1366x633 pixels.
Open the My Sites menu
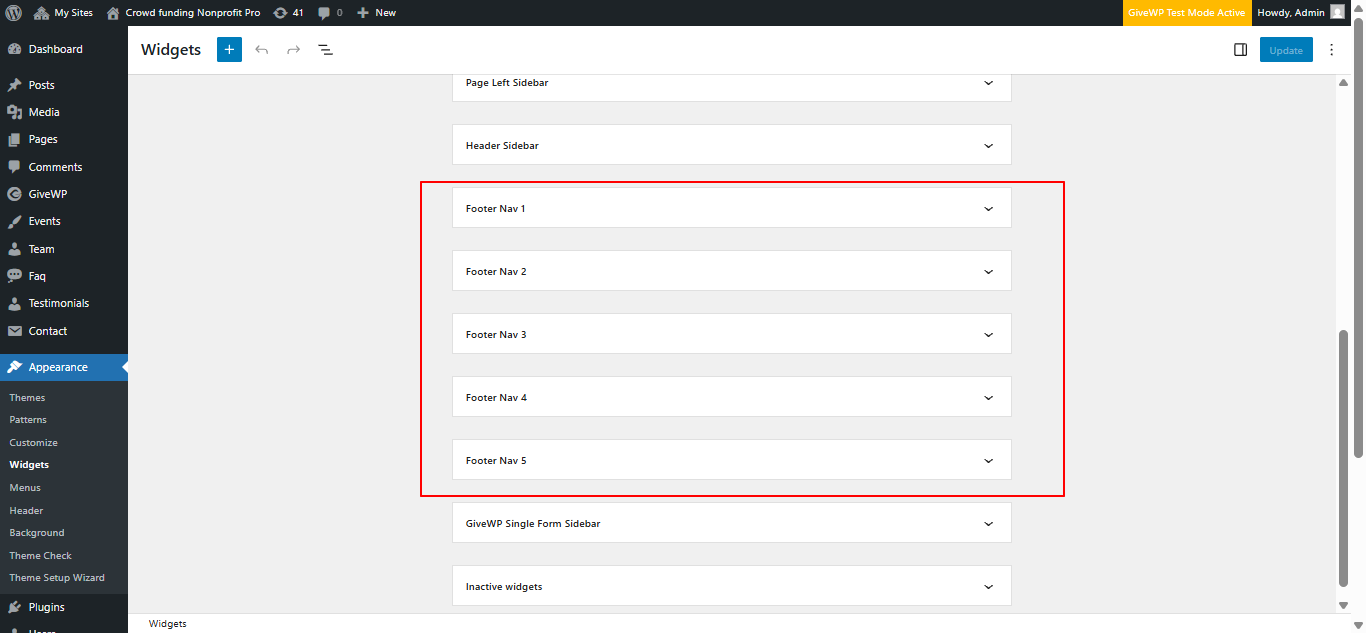click(63, 12)
